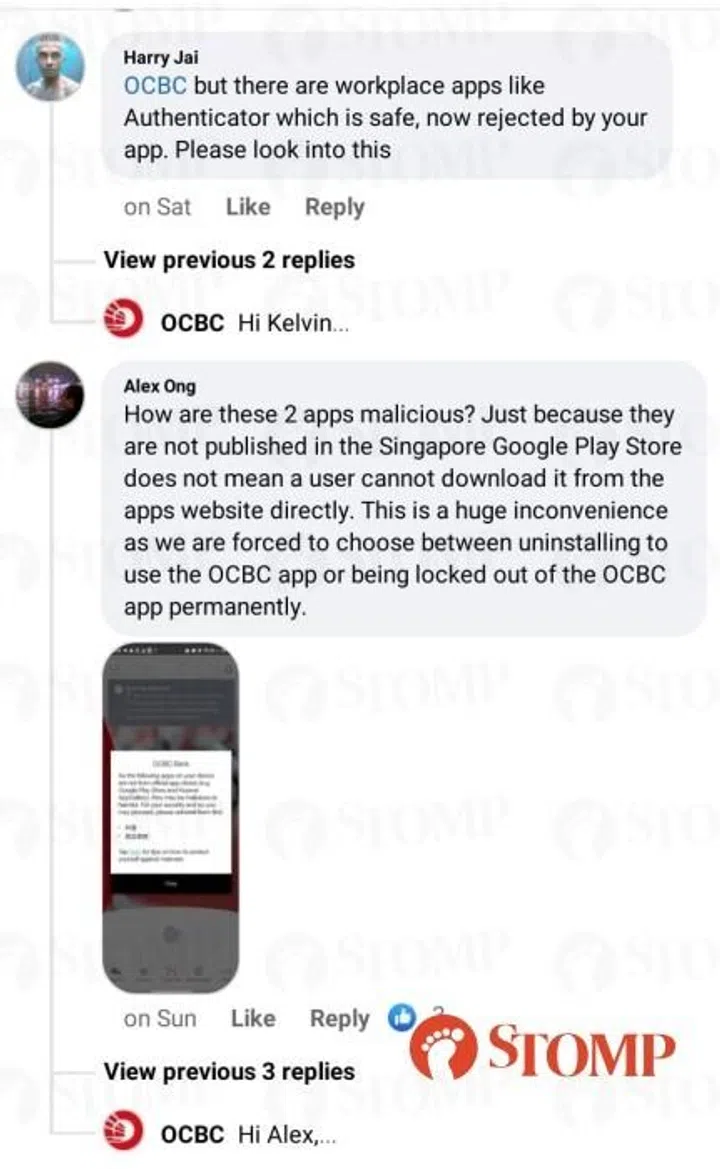The height and width of the screenshot is (1169, 720).
Task: Reply to Alex Ong's comment
Action: tap(340, 1019)
